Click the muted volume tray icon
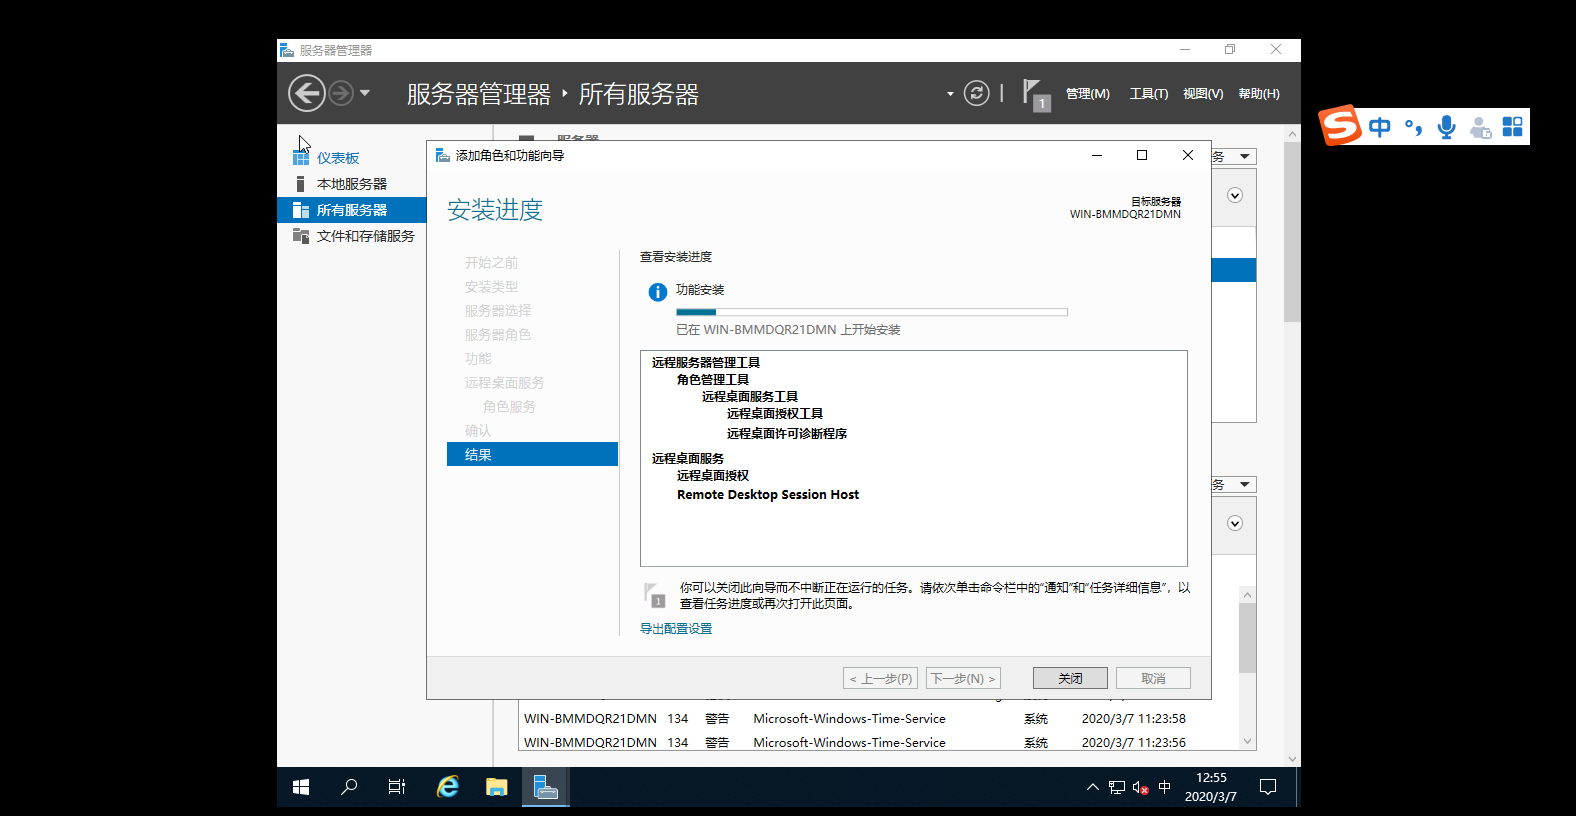1576x816 pixels. point(1140,788)
